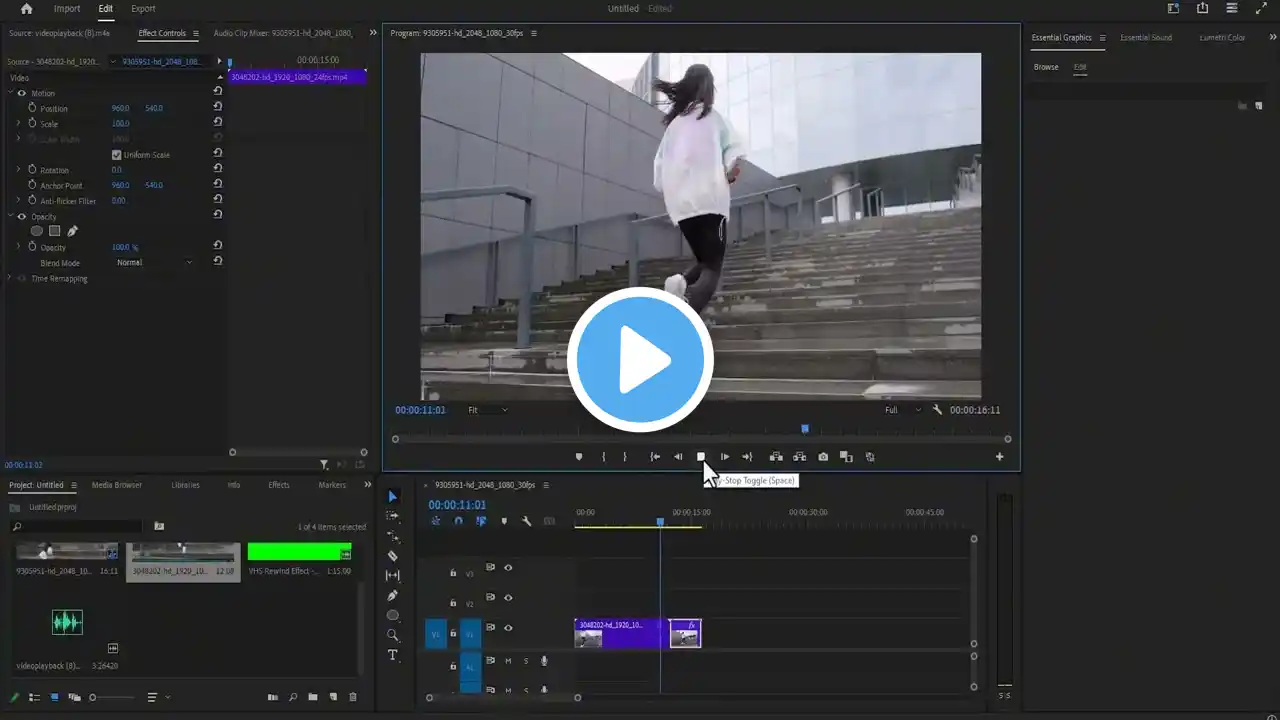Uncheck the Uniform Scale checkbox
This screenshot has height=720, width=1280.
(x=116, y=155)
